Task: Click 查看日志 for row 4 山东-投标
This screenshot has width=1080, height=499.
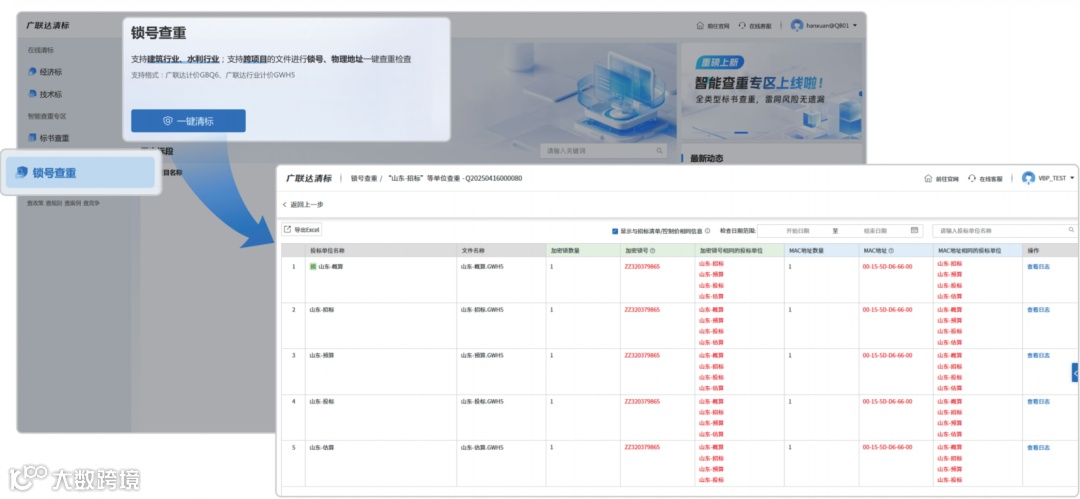Action: 1038,401
